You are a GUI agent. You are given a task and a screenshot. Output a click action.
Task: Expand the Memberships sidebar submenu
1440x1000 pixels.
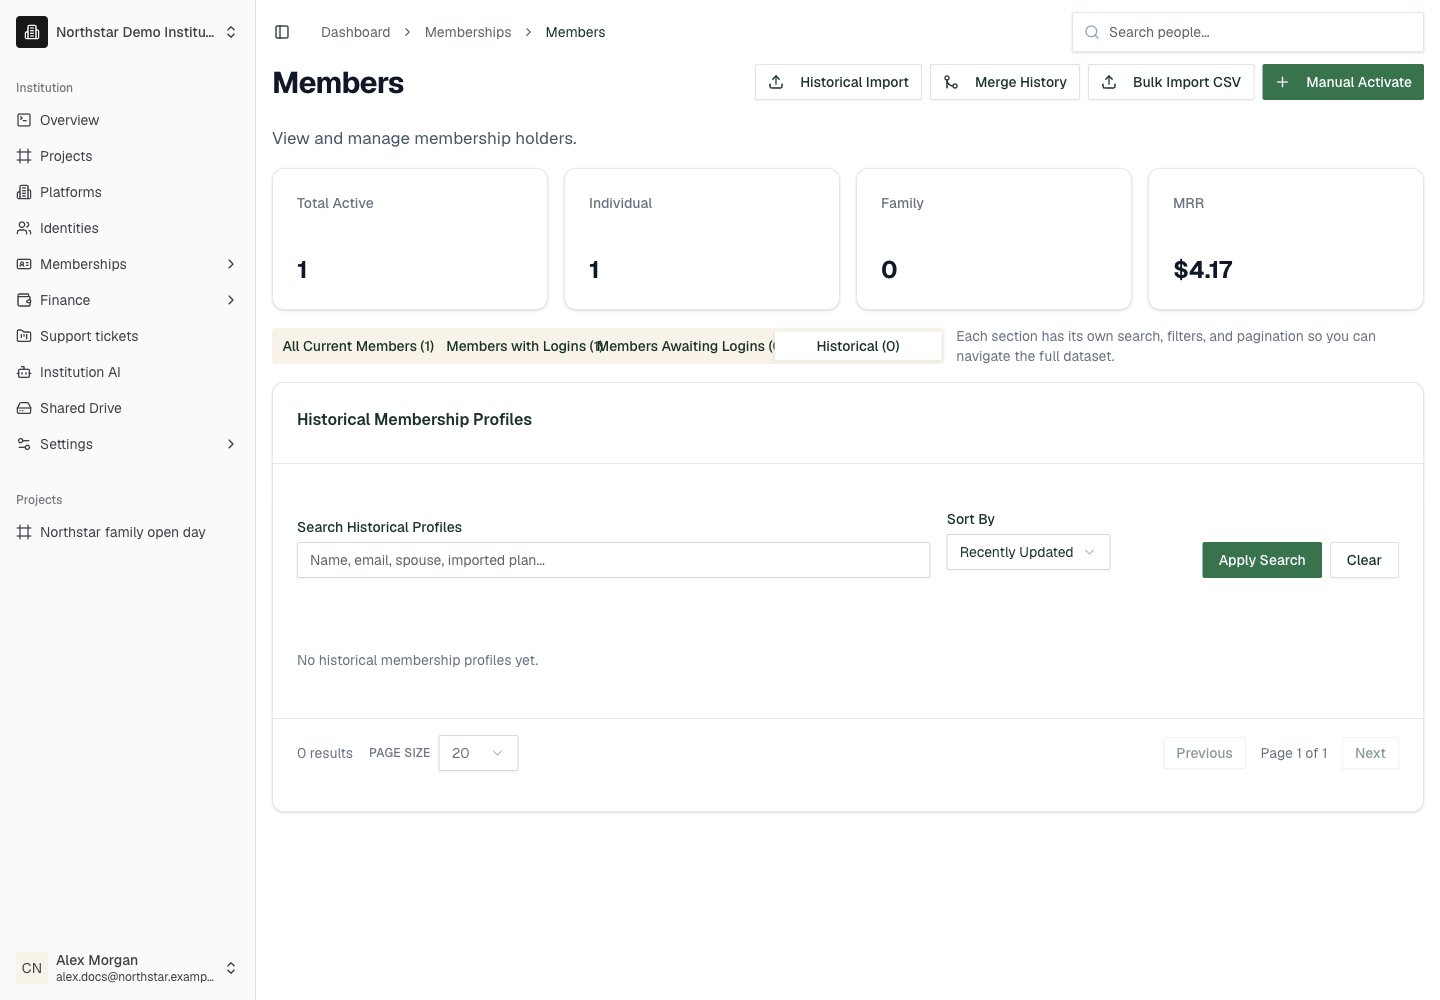tap(231, 264)
